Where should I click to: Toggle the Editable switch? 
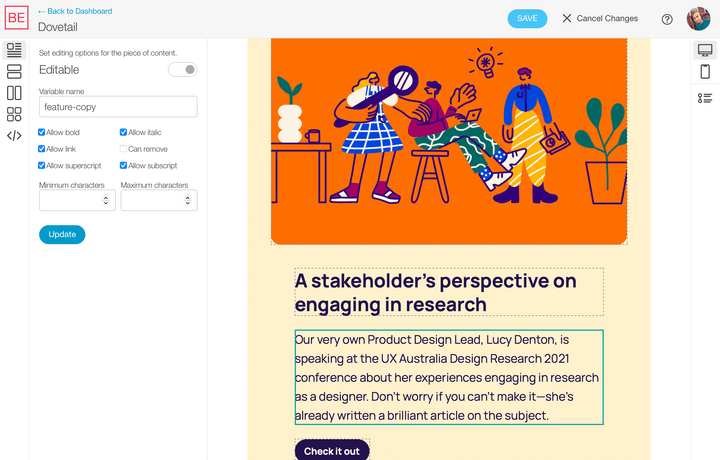point(182,70)
